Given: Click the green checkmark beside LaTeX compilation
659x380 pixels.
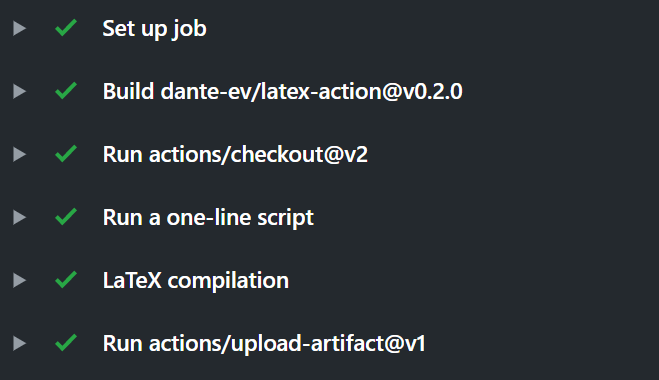Looking at the screenshot, I should 66,280.
